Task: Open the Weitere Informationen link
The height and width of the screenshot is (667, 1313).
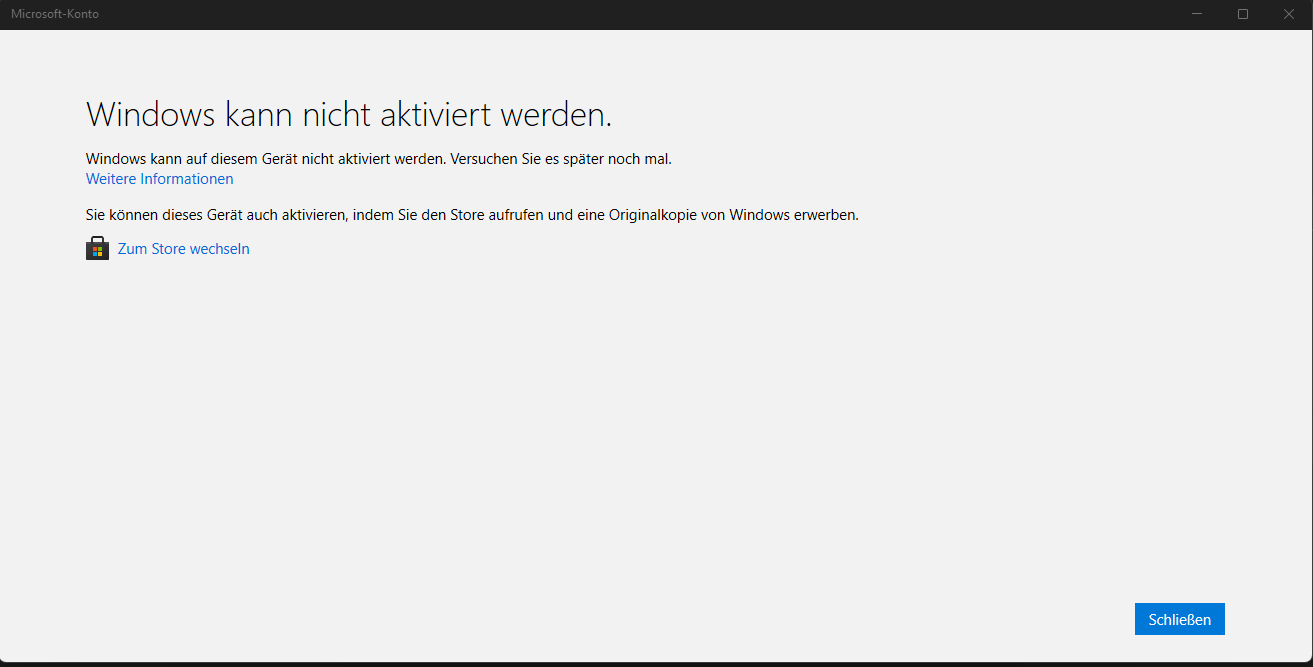Action: (x=160, y=179)
